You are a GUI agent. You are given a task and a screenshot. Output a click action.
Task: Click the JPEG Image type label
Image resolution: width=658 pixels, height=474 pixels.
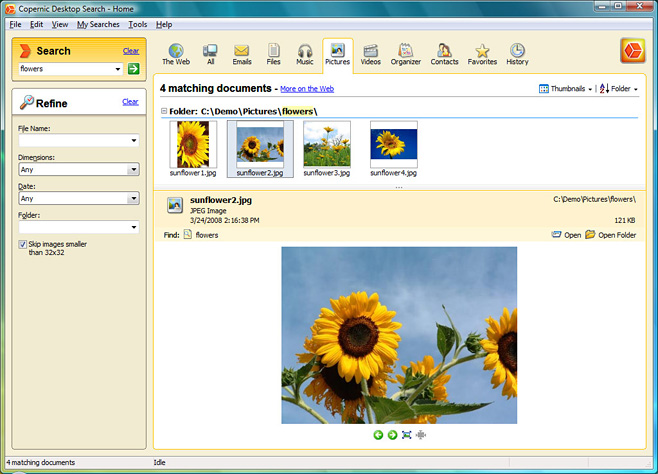pyautogui.click(x=208, y=211)
